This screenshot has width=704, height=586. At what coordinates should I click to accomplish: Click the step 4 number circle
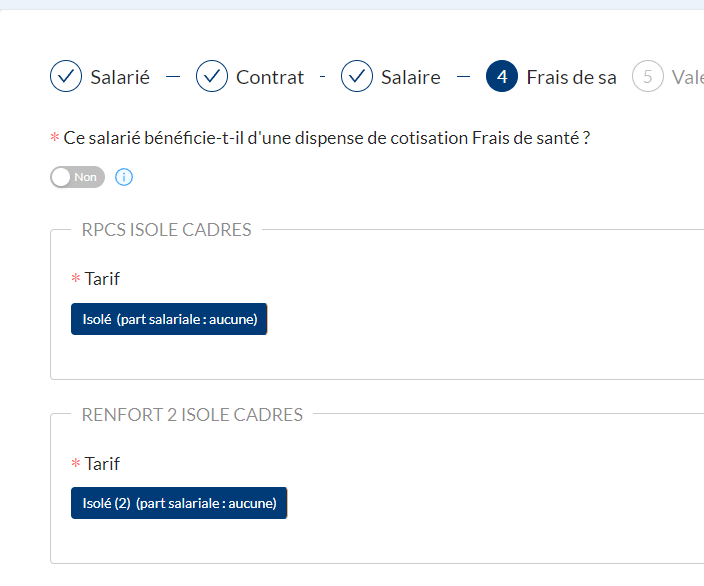point(502,76)
